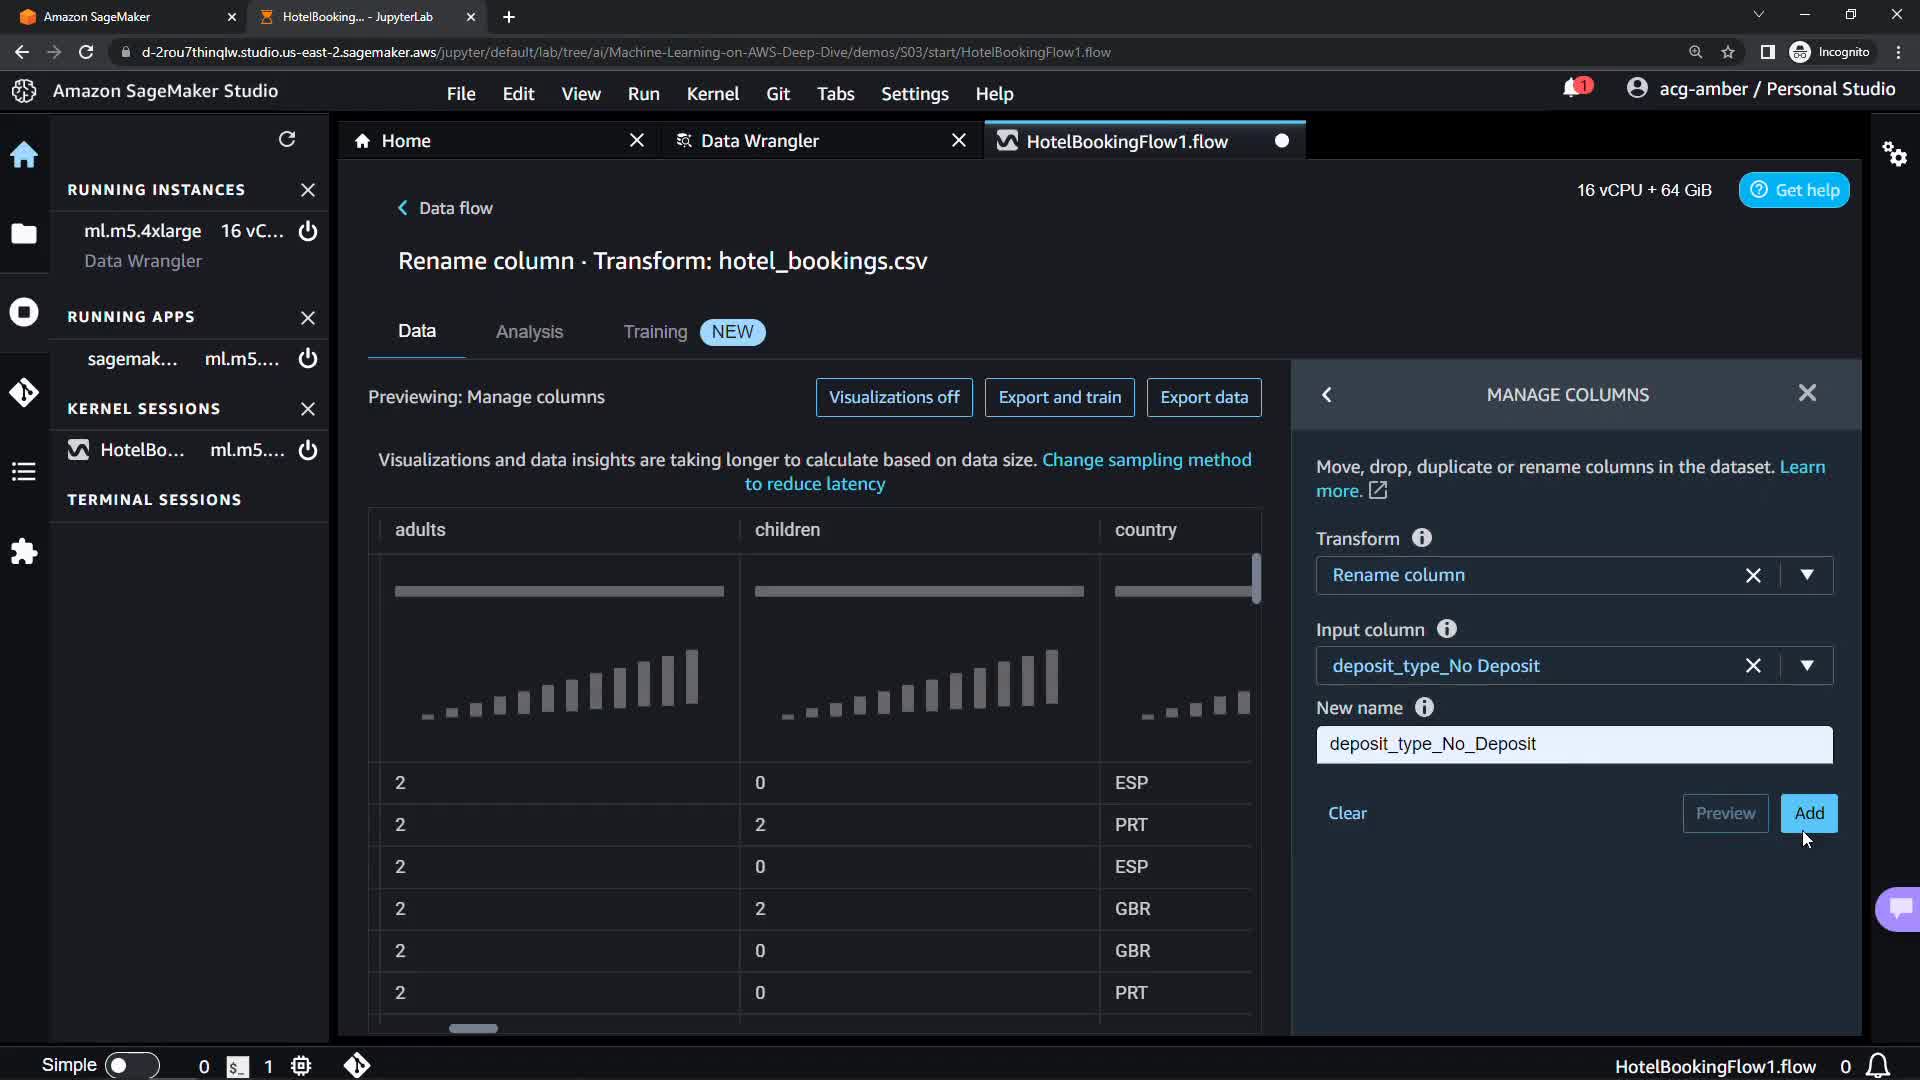The image size is (1920, 1080).
Task: Open the File Browser folder icon
Action: 24,234
